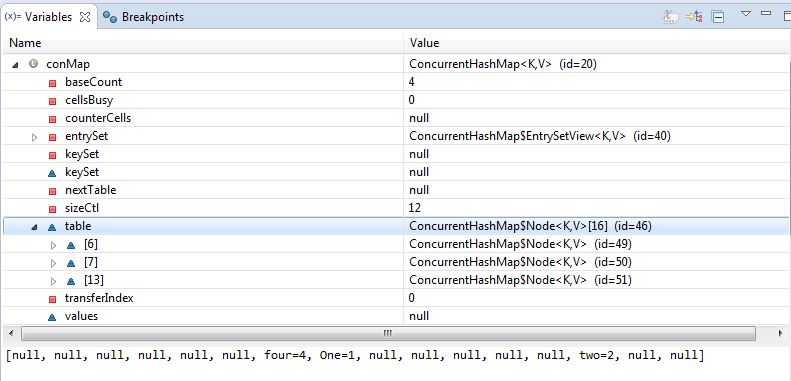Select the transferIndex field row

[x=396, y=298]
